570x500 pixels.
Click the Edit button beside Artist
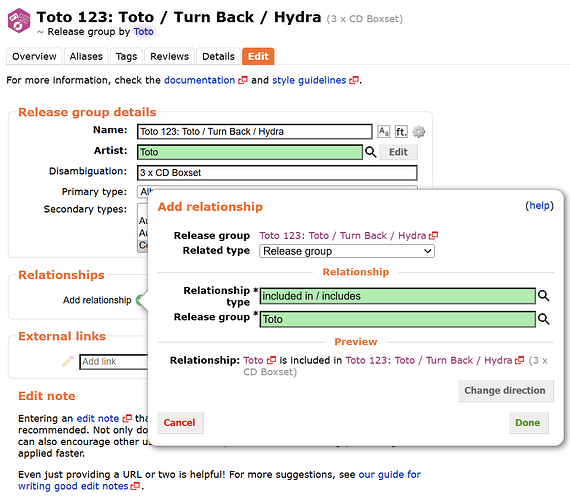point(398,152)
